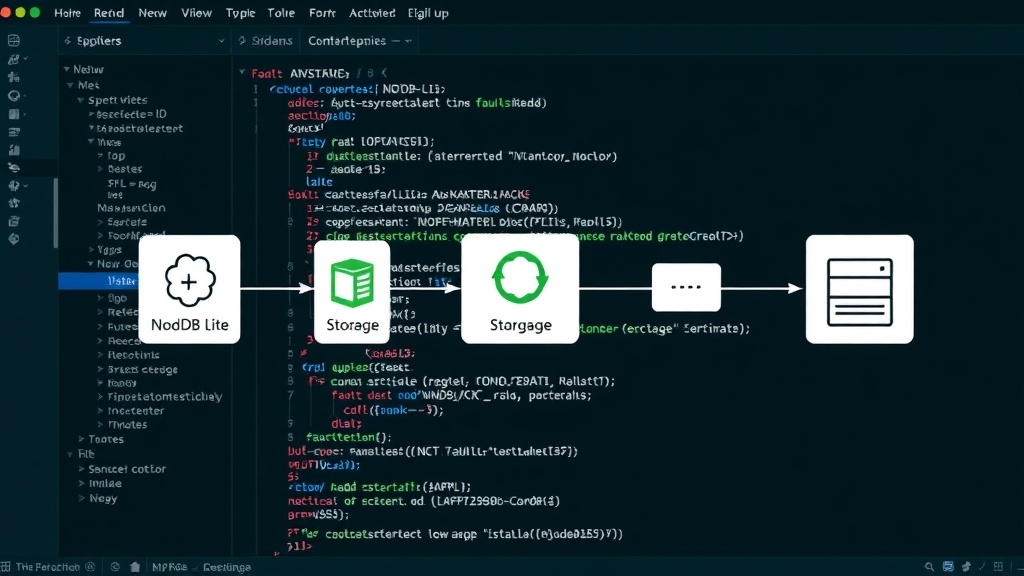The image size is (1024, 576).
Task: Switch to the Contarteprles tab
Action: pos(347,40)
